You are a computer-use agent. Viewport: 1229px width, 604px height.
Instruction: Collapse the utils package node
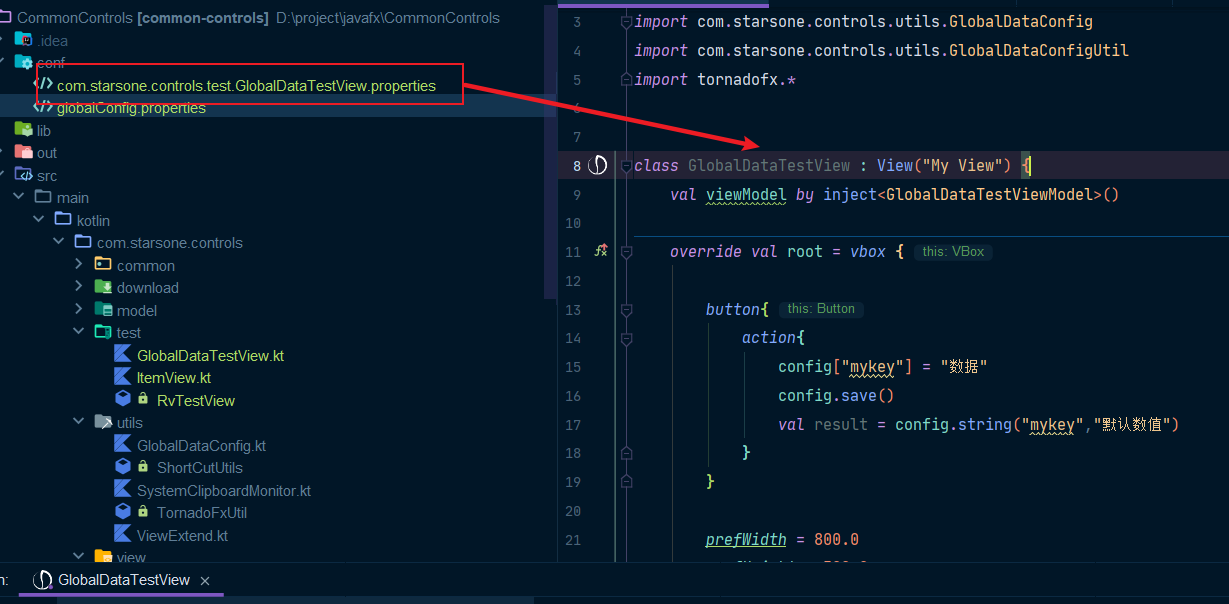point(79,422)
